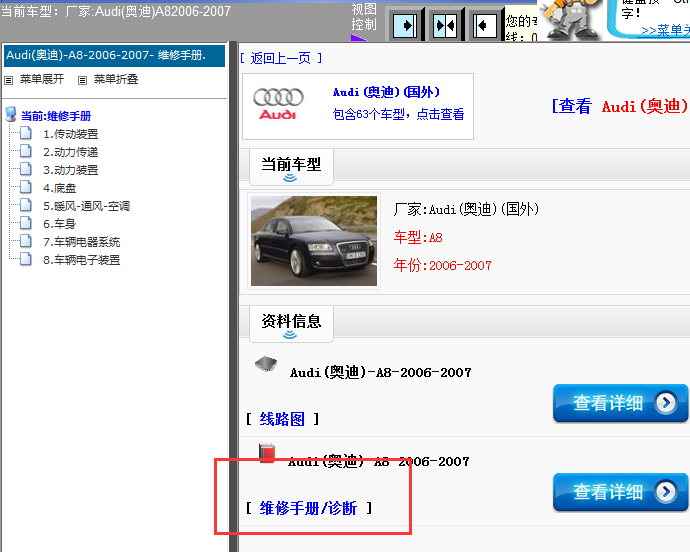Click the page icon beside 1.传动装置

click(26, 133)
